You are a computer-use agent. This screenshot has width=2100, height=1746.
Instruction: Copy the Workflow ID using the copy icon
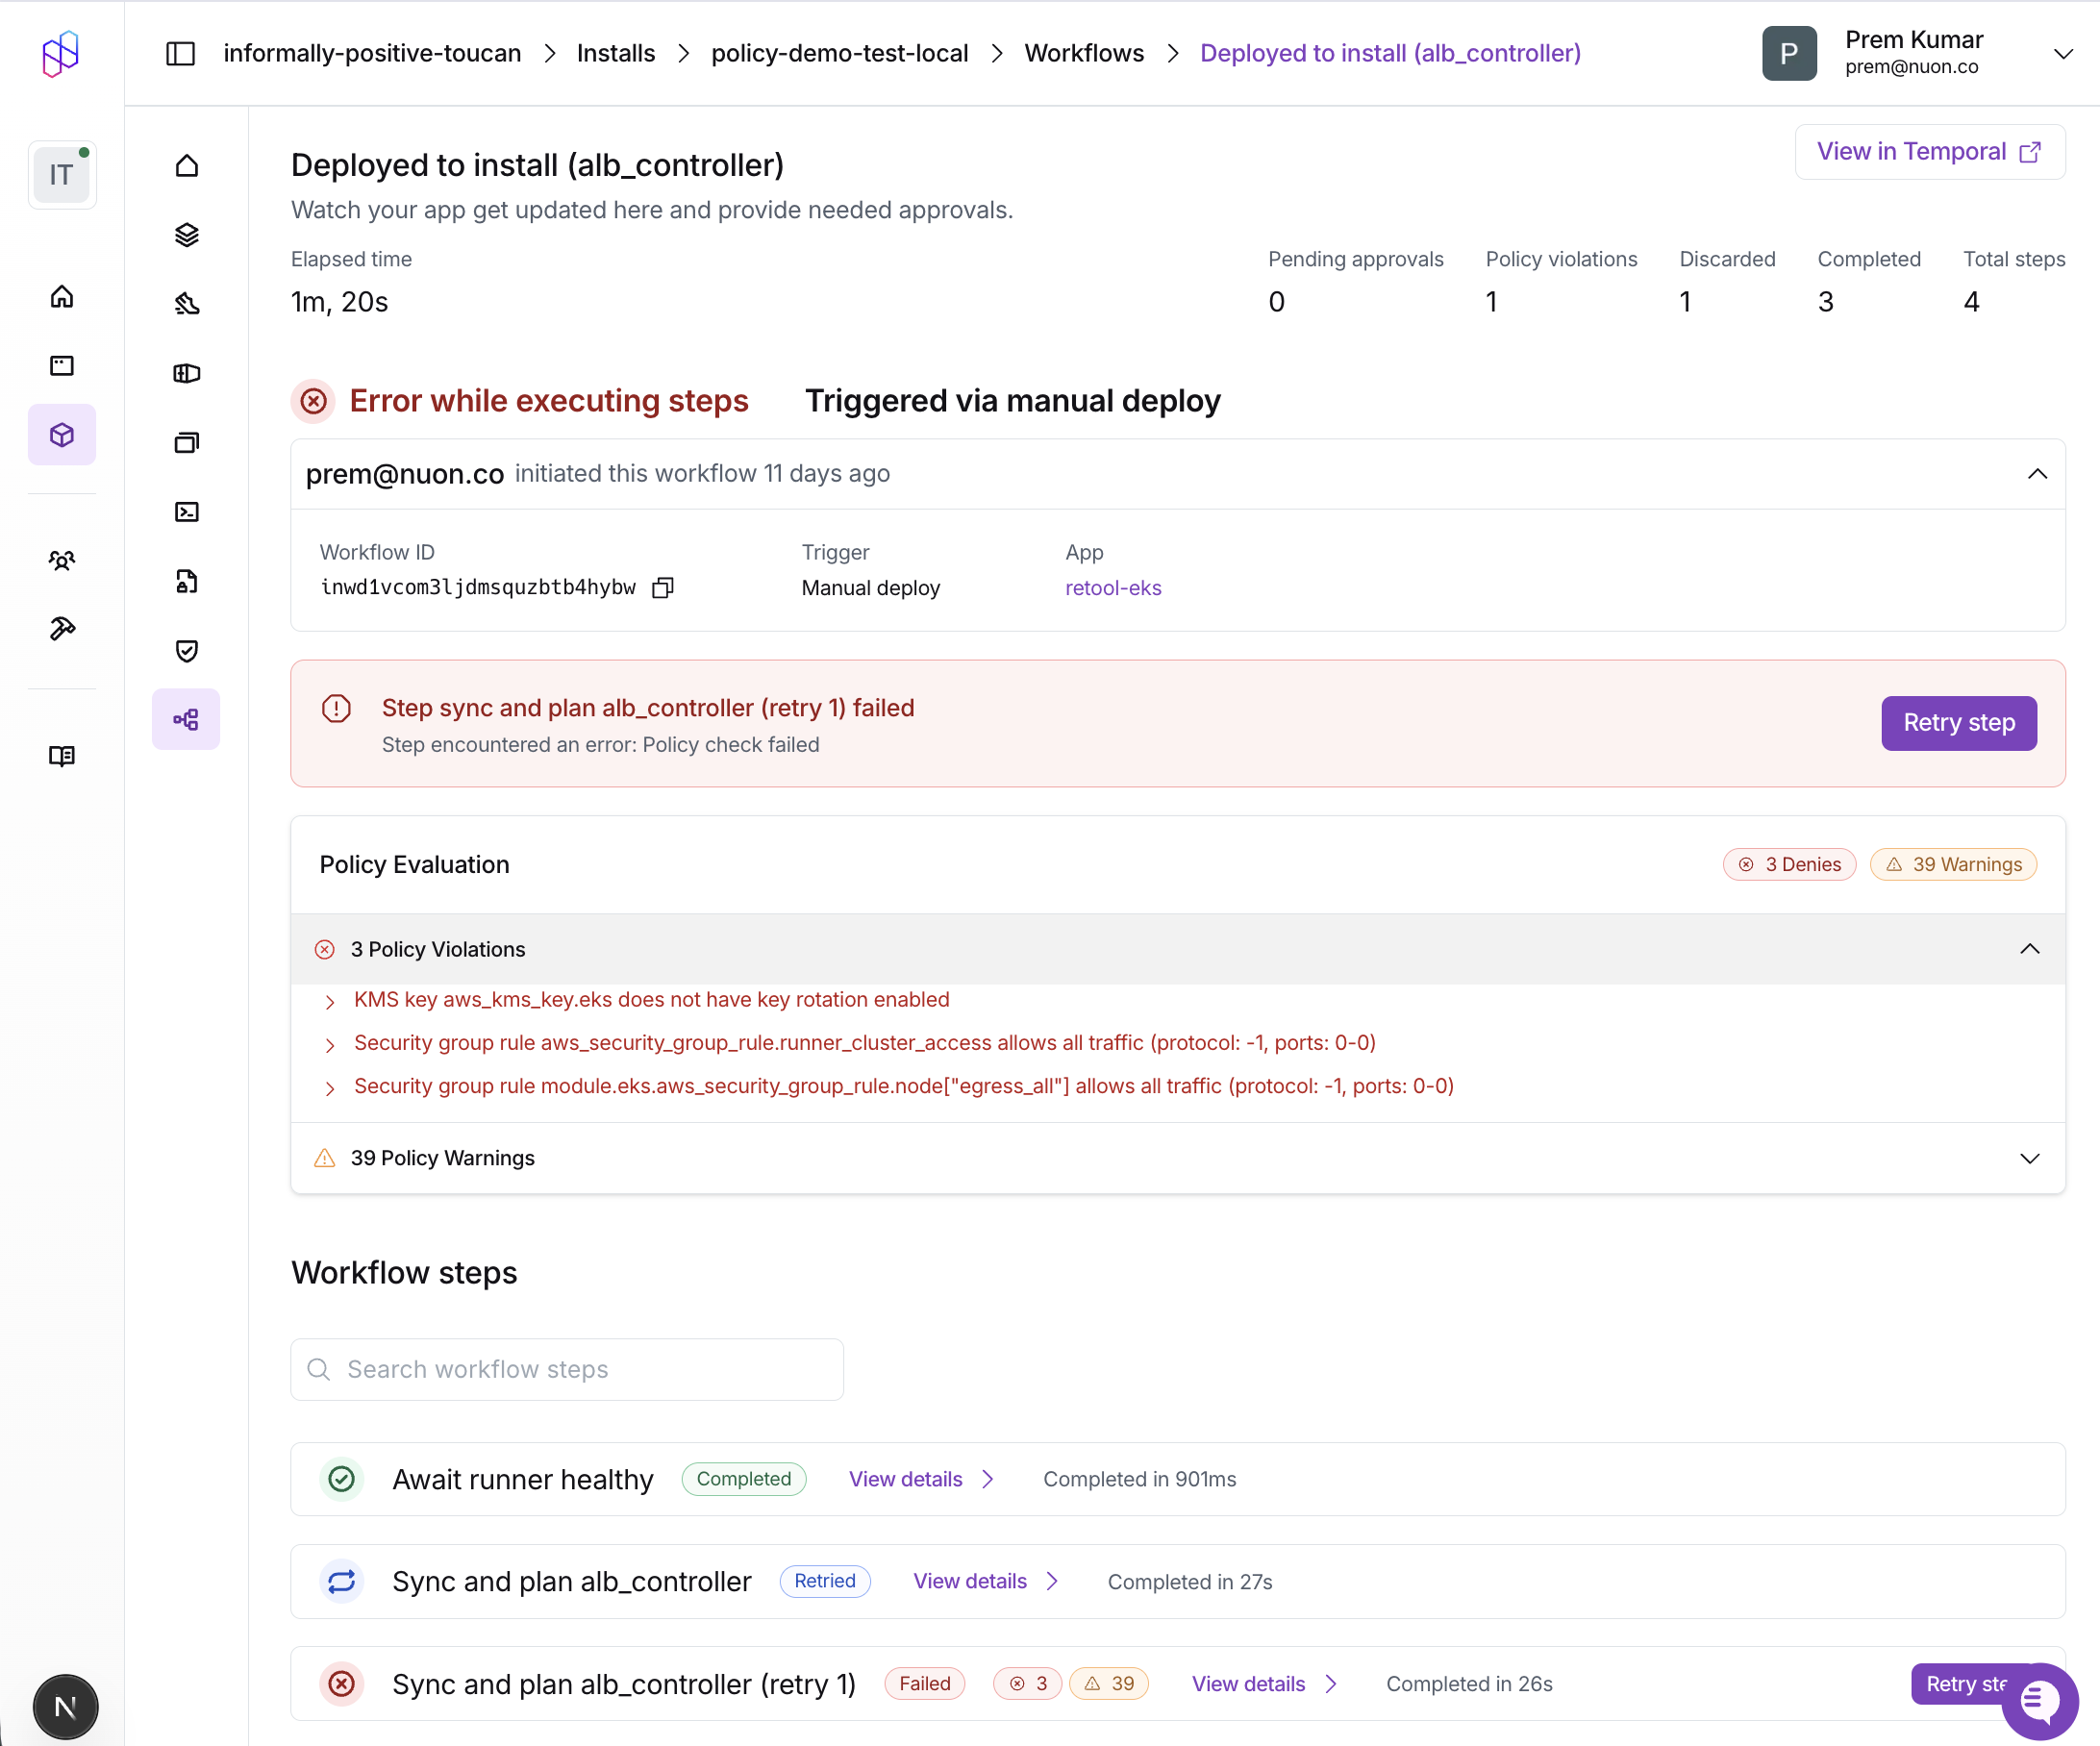[x=662, y=587]
